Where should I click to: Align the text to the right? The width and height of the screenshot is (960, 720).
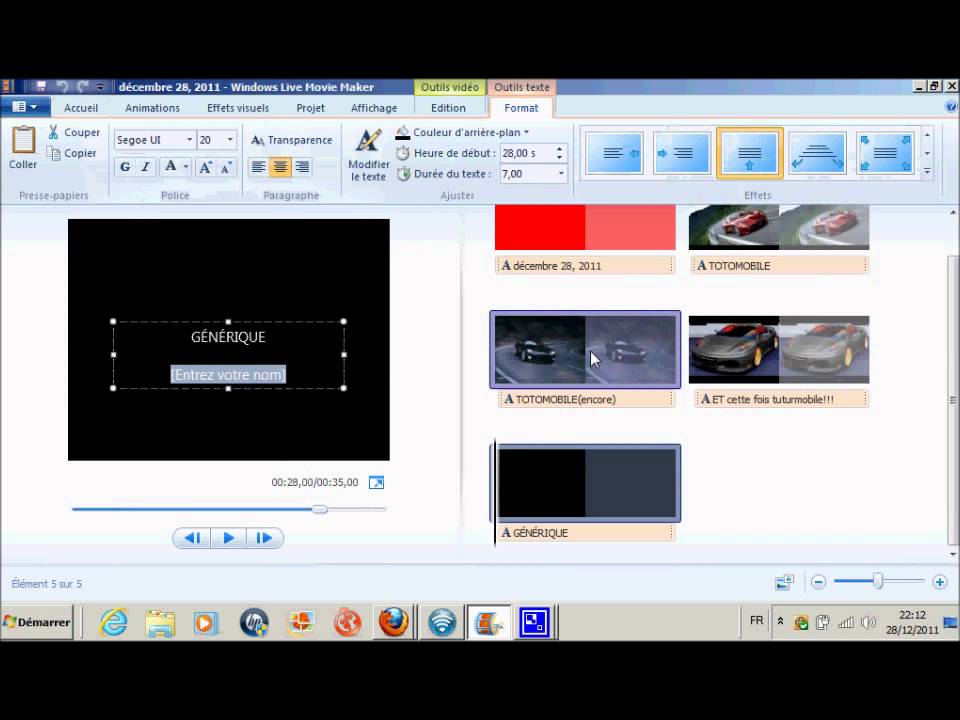(302, 167)
